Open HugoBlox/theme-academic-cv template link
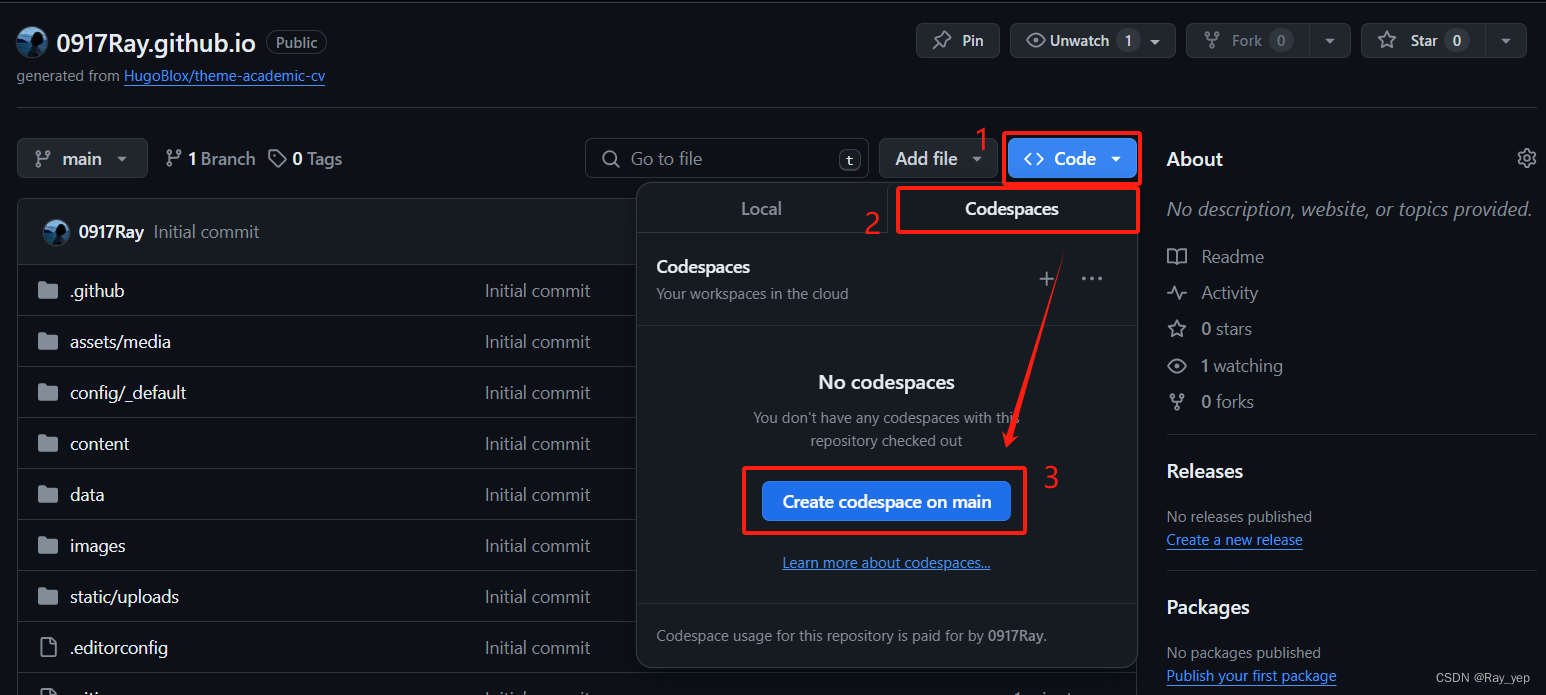 (x=224, y=76)
